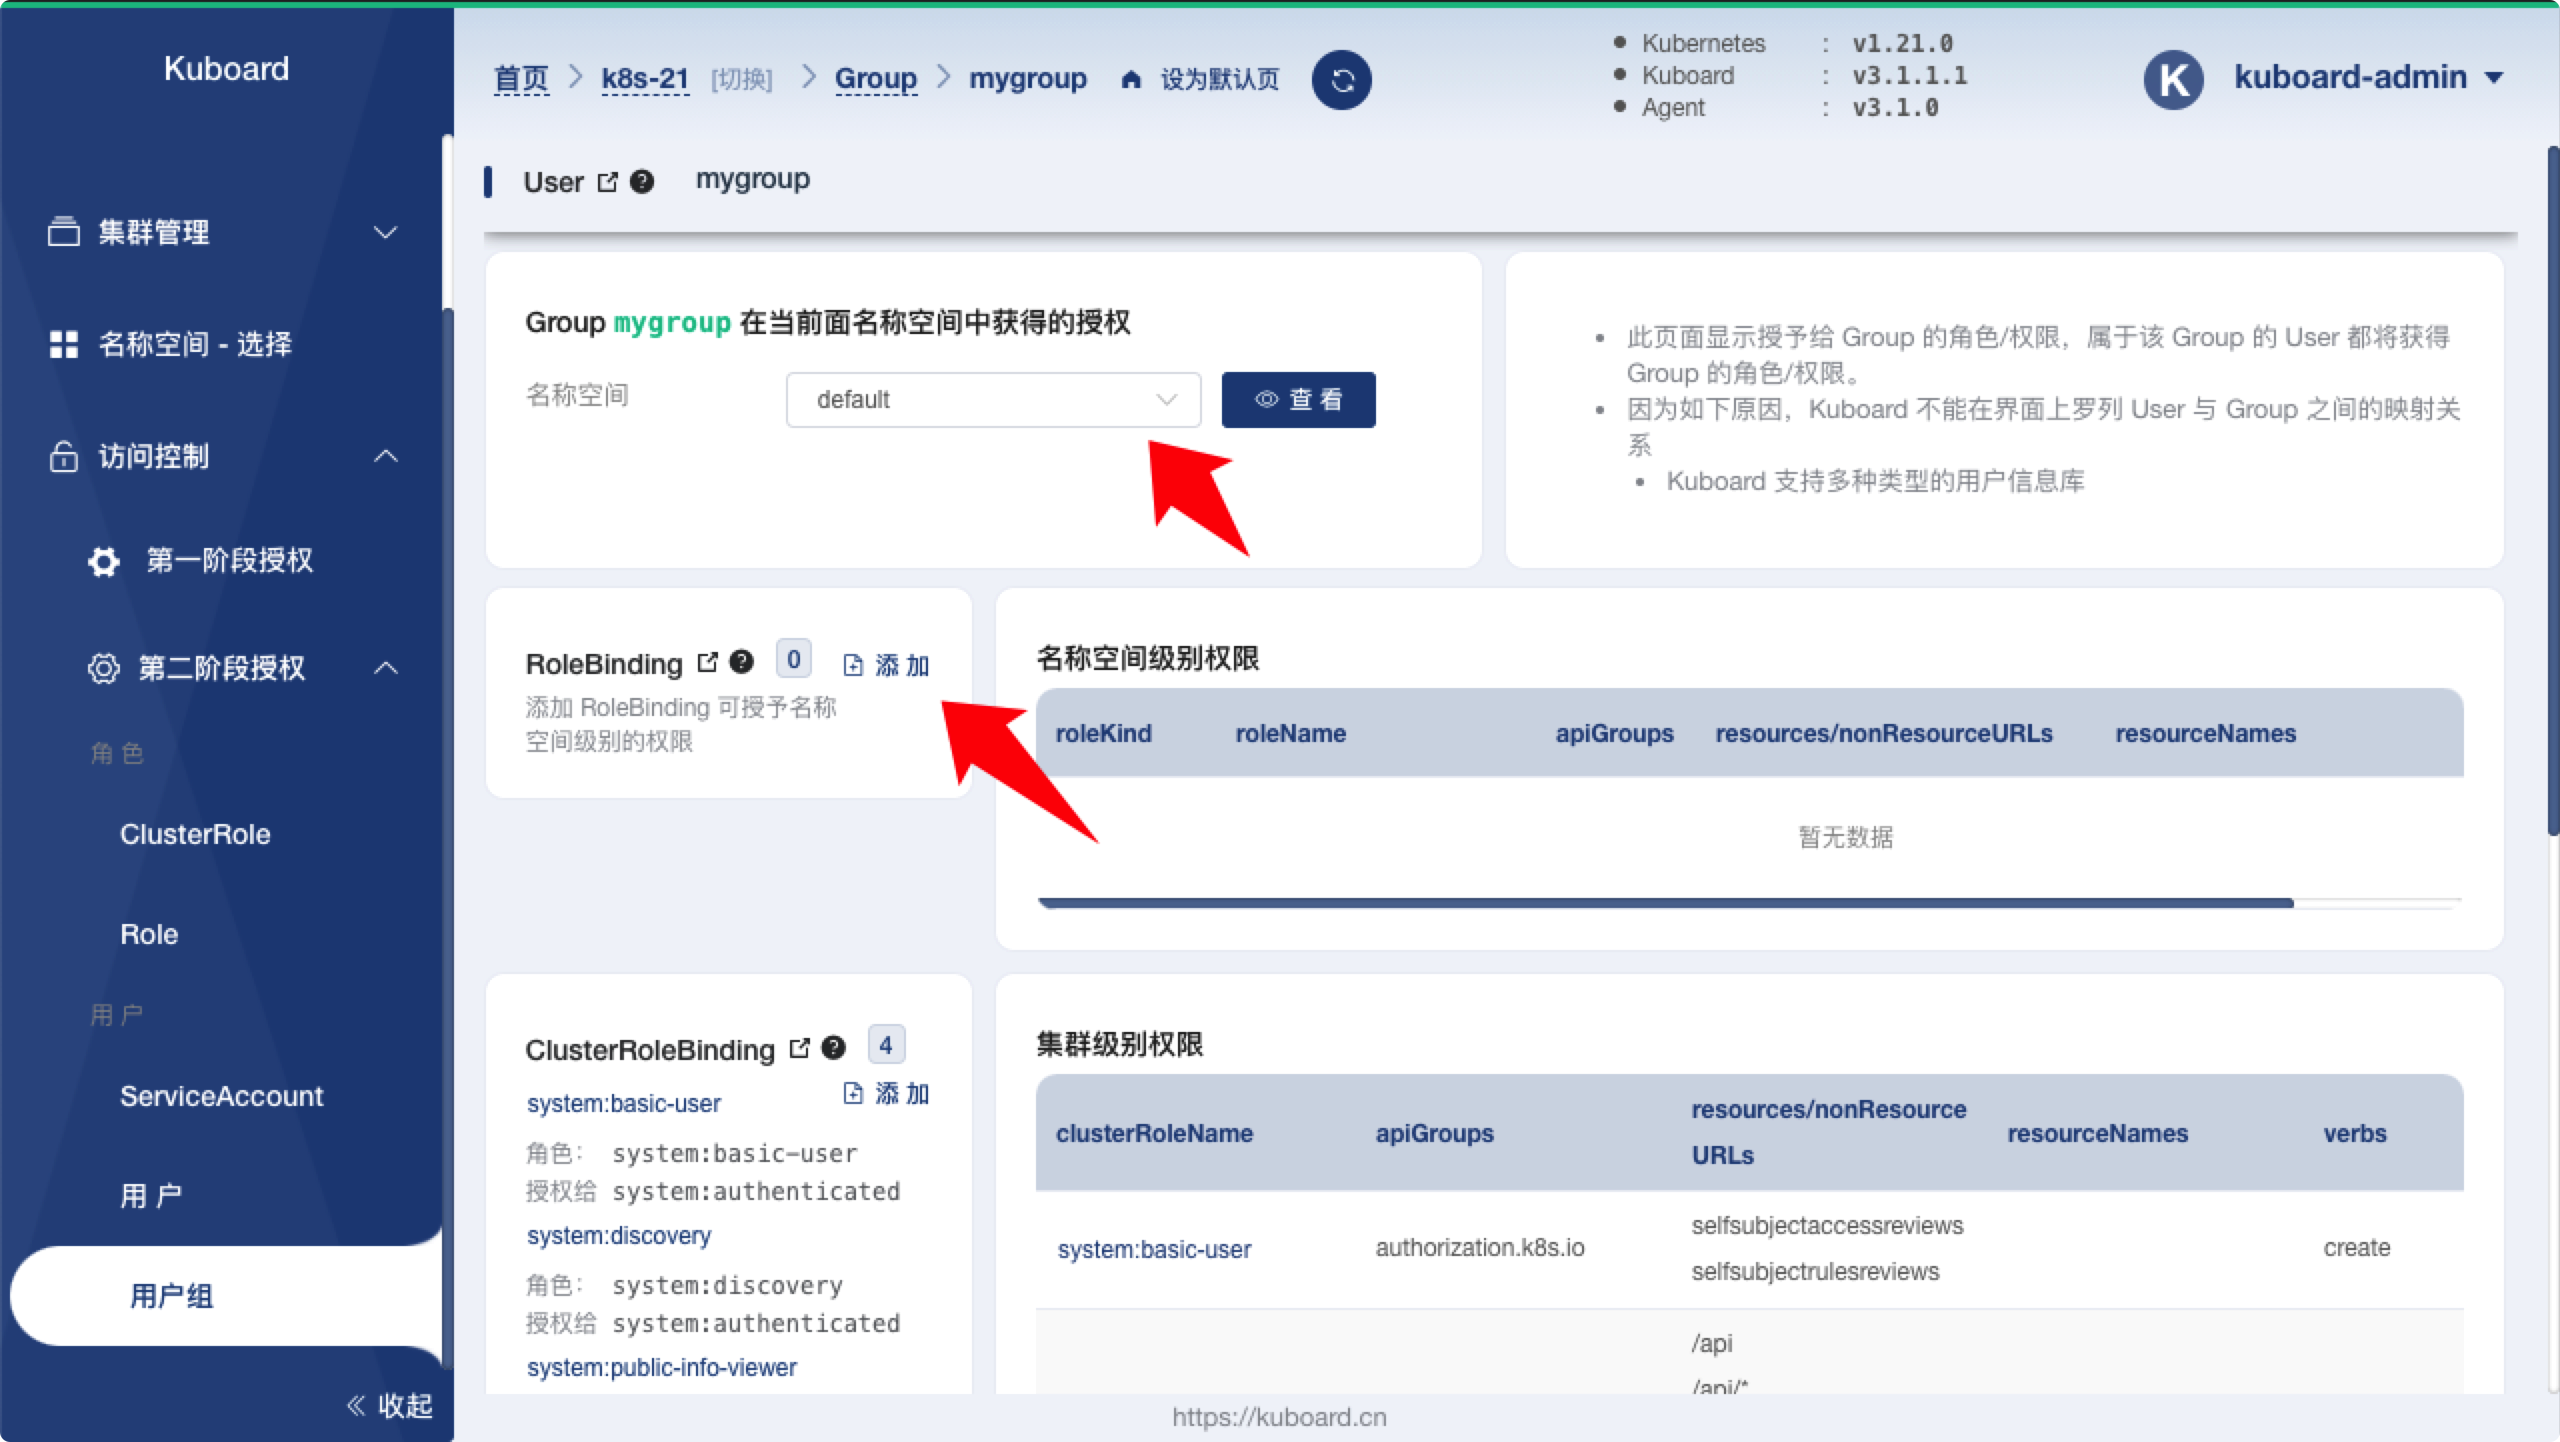
Task: Open 名称空间 - 选择 in sidebar
Action: (x=196, y=344)
